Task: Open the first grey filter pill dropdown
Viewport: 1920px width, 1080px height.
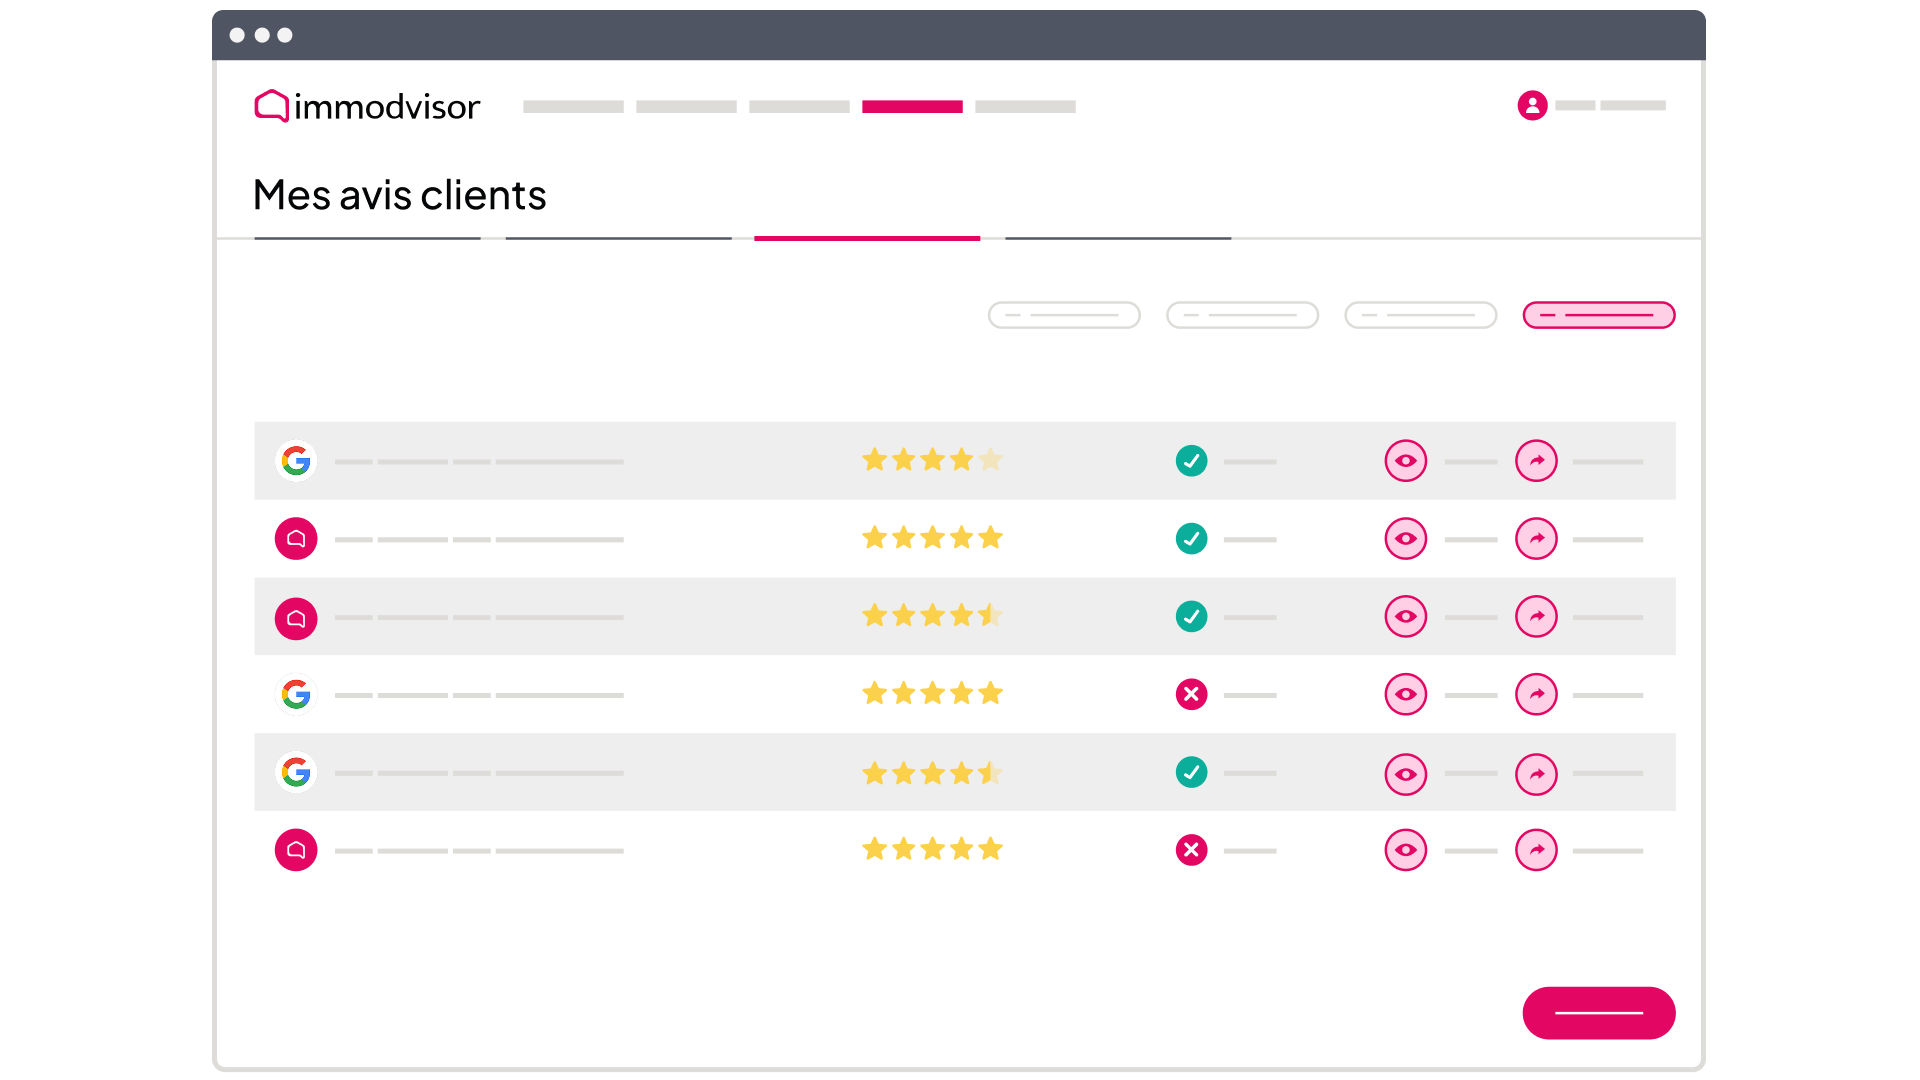Action: pos(1064,315)
